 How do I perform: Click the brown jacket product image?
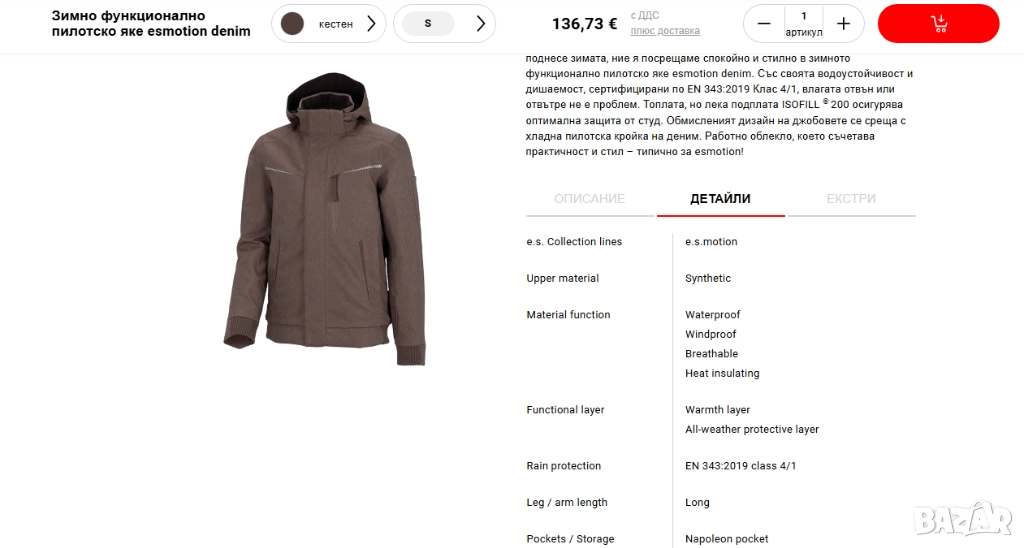(326, 219)
